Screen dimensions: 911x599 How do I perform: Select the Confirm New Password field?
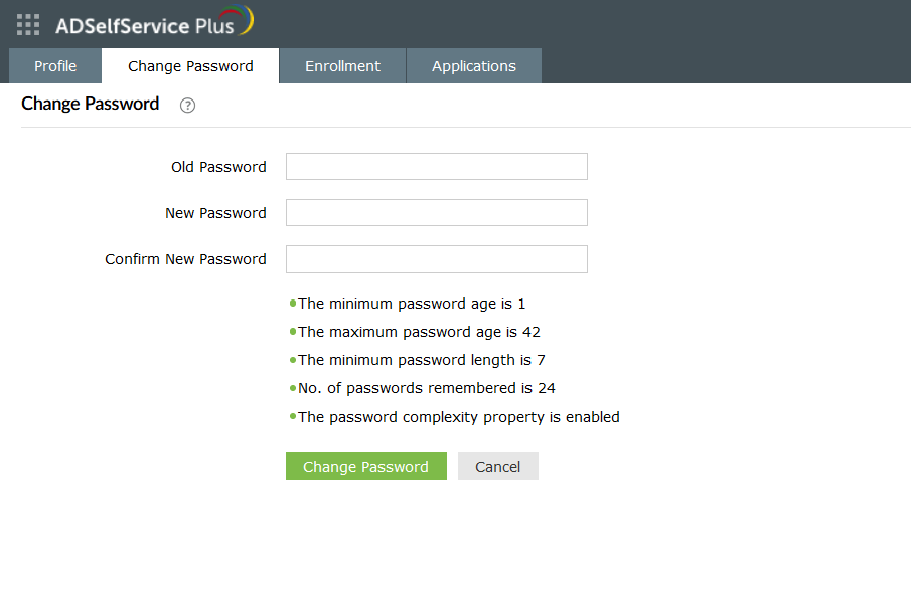click(436, 259)
